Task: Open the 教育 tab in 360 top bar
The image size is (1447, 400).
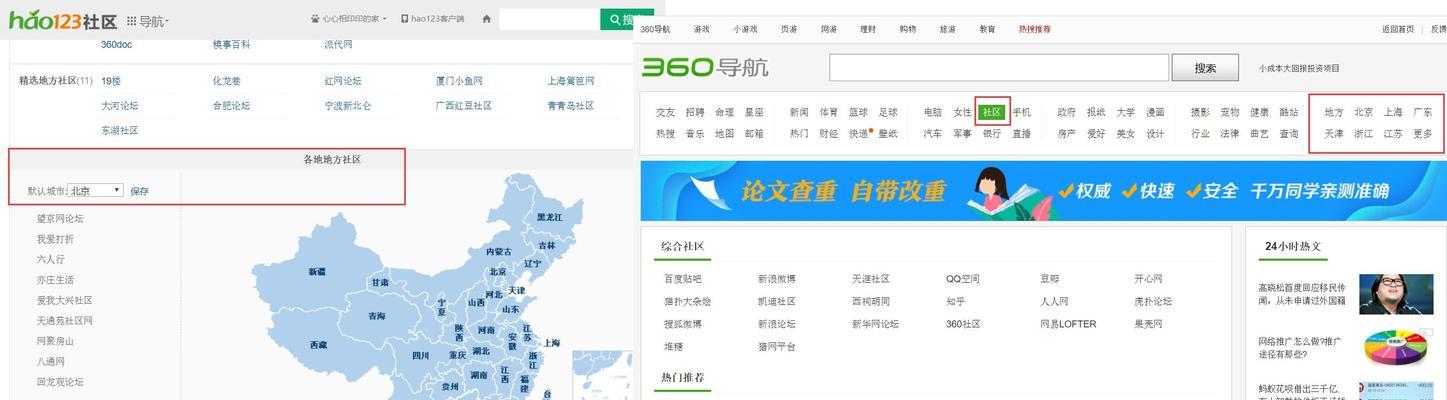Action: [987, 29]
